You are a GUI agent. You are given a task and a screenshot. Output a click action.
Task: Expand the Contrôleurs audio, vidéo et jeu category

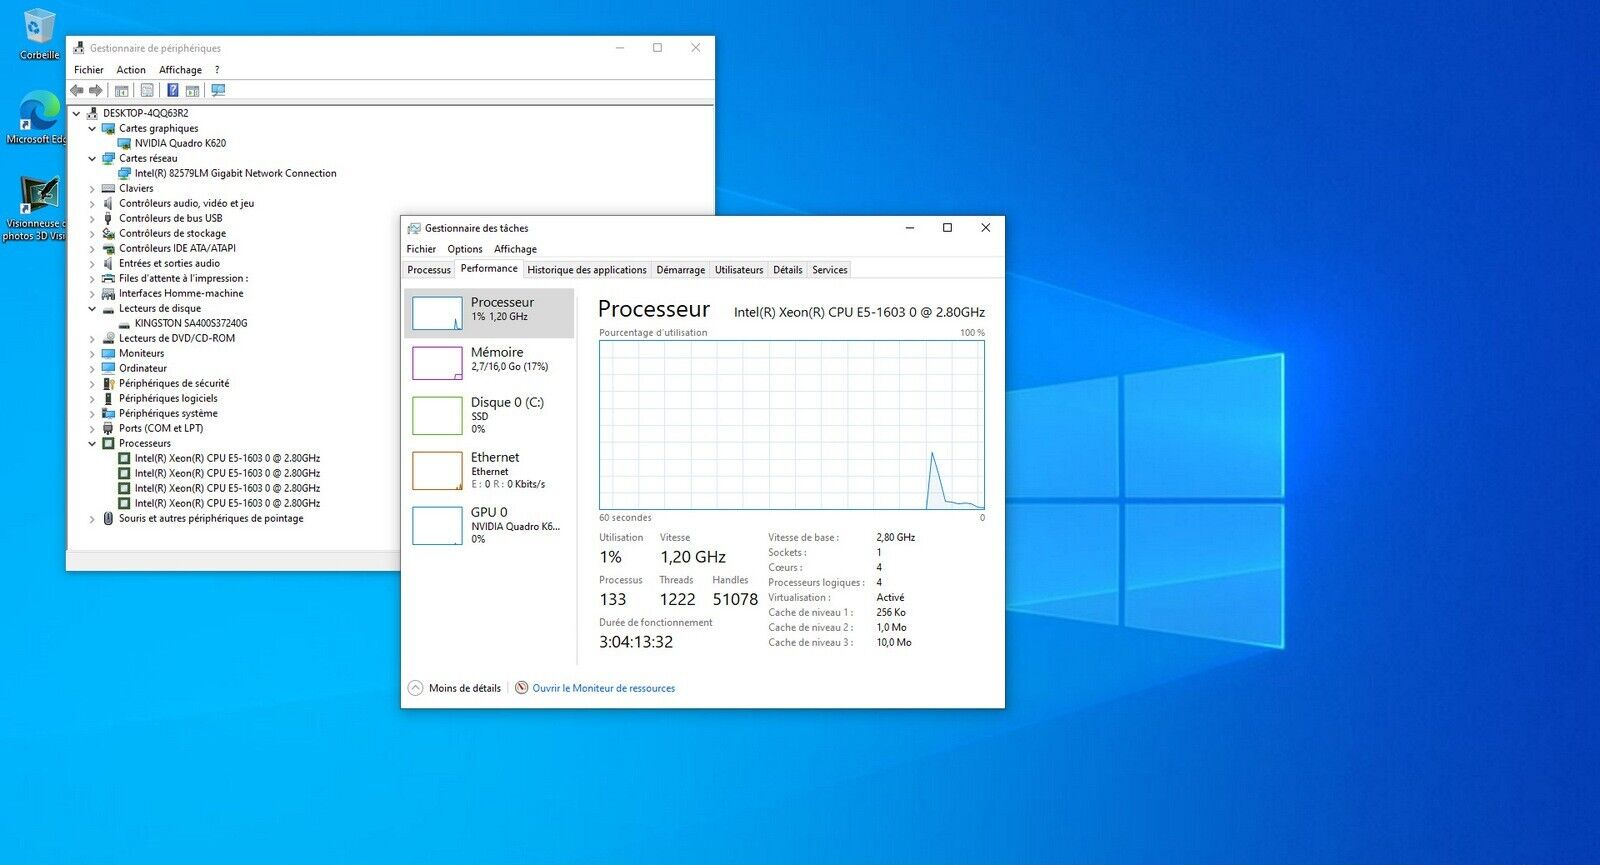[x=92, y=203]
